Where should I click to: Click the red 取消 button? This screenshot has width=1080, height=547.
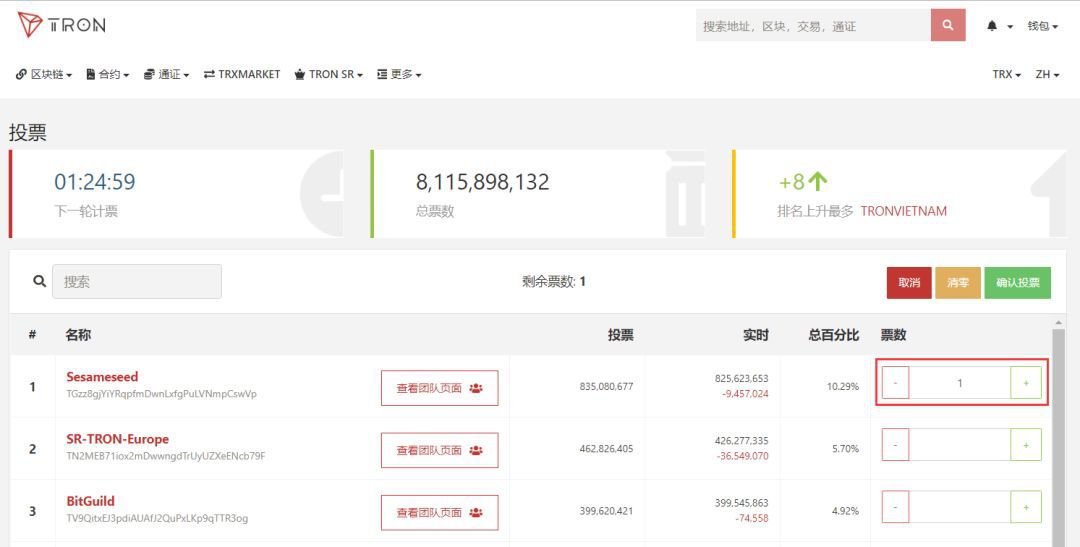pyautogui.click(x=909, y=283)
